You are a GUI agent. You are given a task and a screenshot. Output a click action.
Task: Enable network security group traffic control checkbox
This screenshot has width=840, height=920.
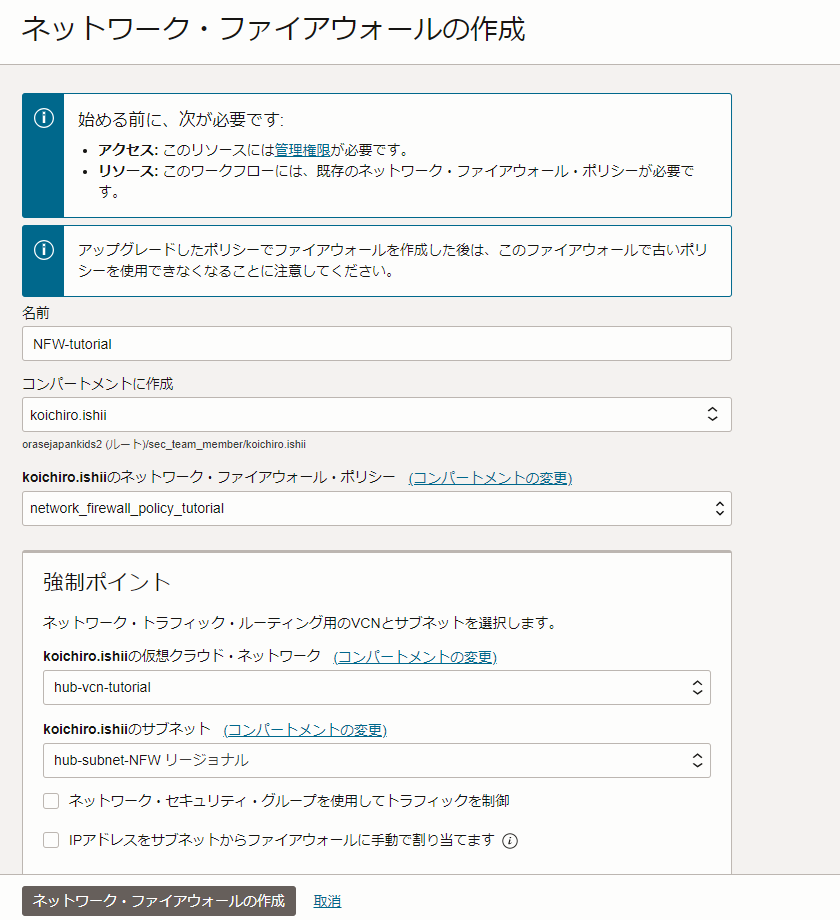coord(51,801)
